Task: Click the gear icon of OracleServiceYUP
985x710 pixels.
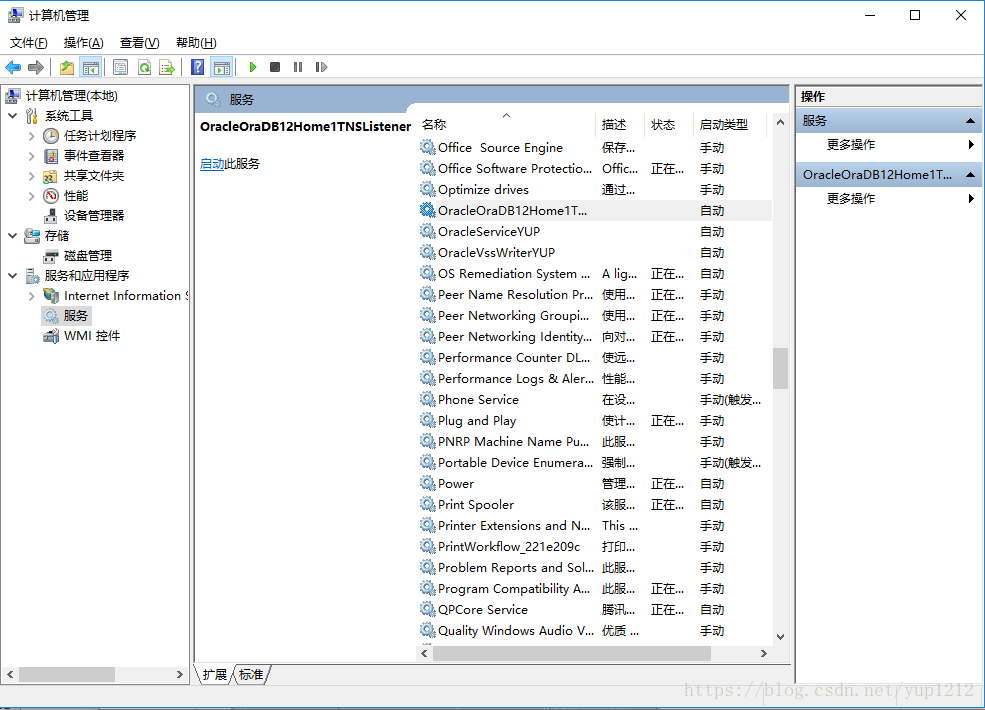Action: point(428,231)
